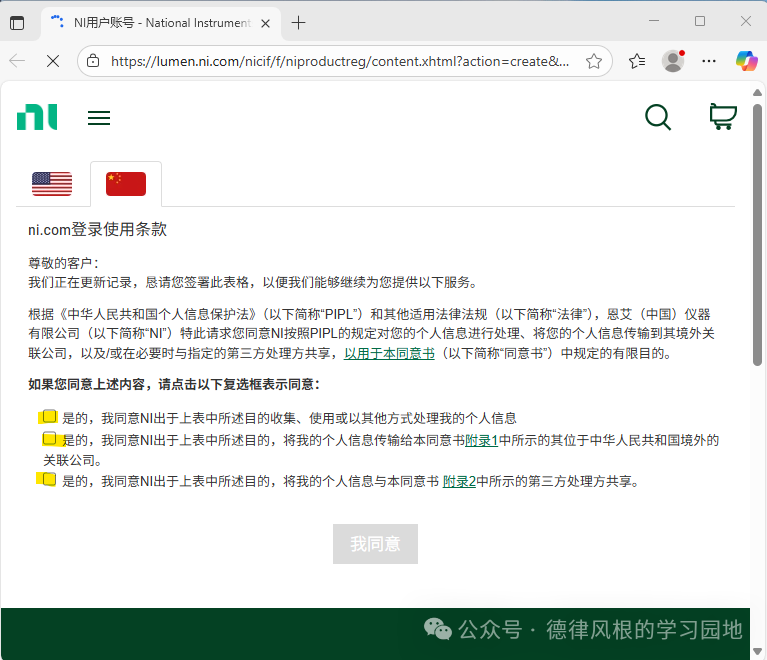
Task: Maximize the browser window
Action: [x=700, y=21]
